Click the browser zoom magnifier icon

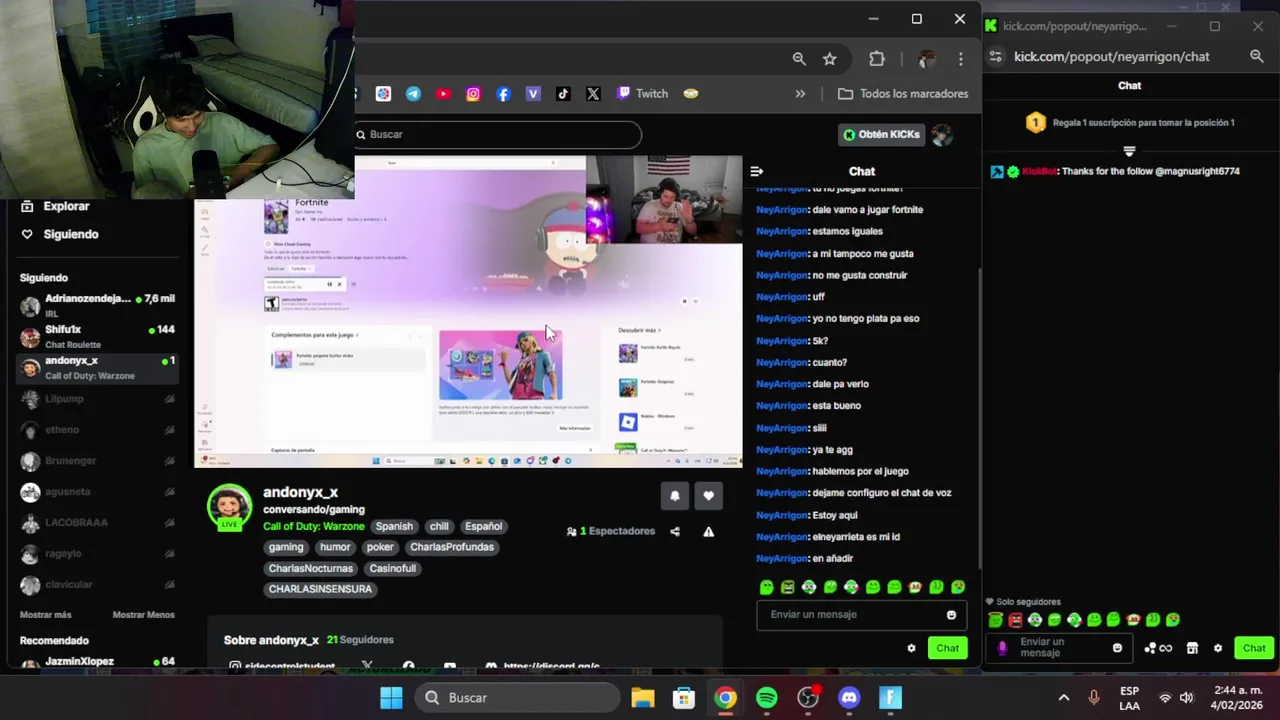click(x=799, y=59)
